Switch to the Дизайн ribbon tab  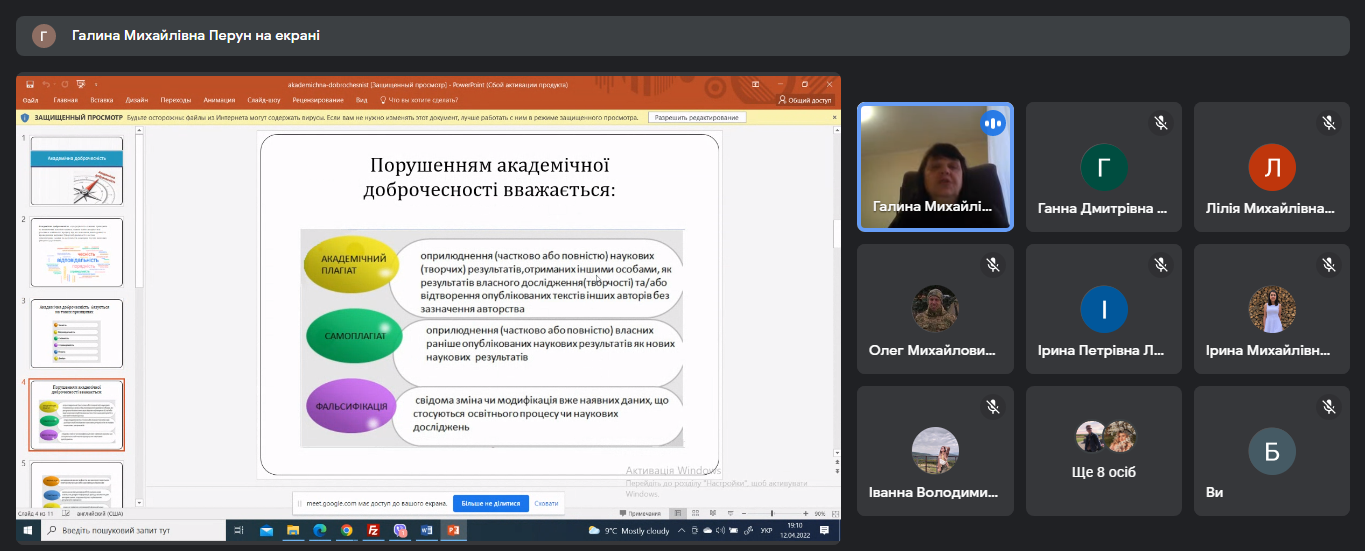click(x=137, y=100)
